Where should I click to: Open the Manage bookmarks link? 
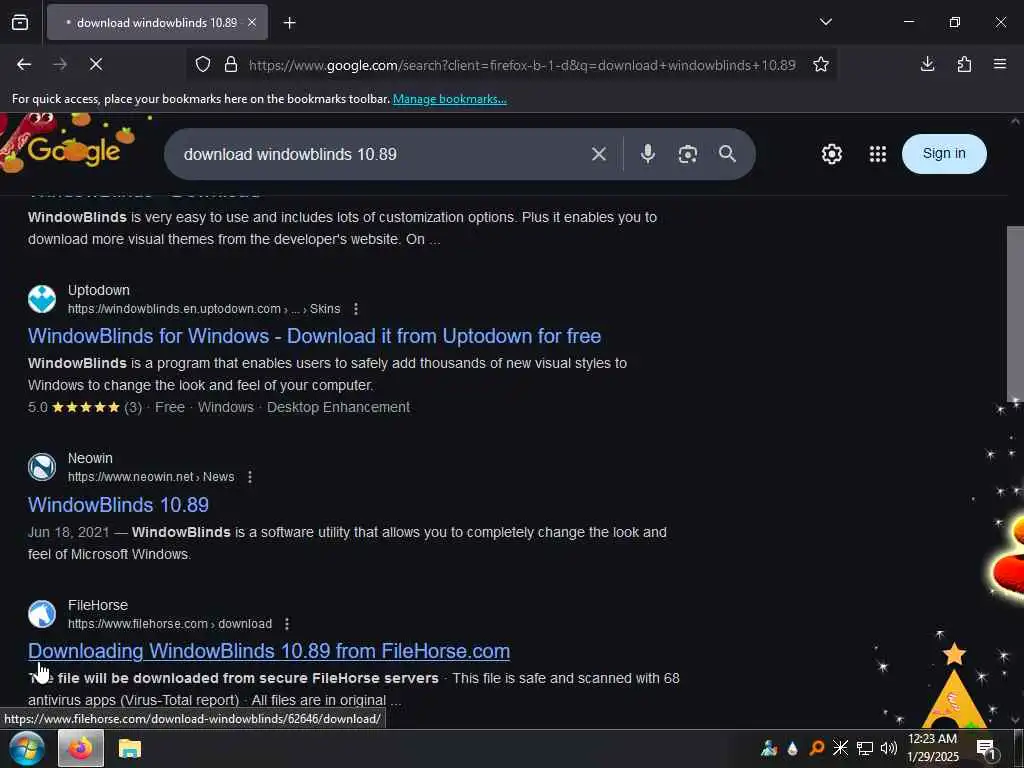click(449, 99)
